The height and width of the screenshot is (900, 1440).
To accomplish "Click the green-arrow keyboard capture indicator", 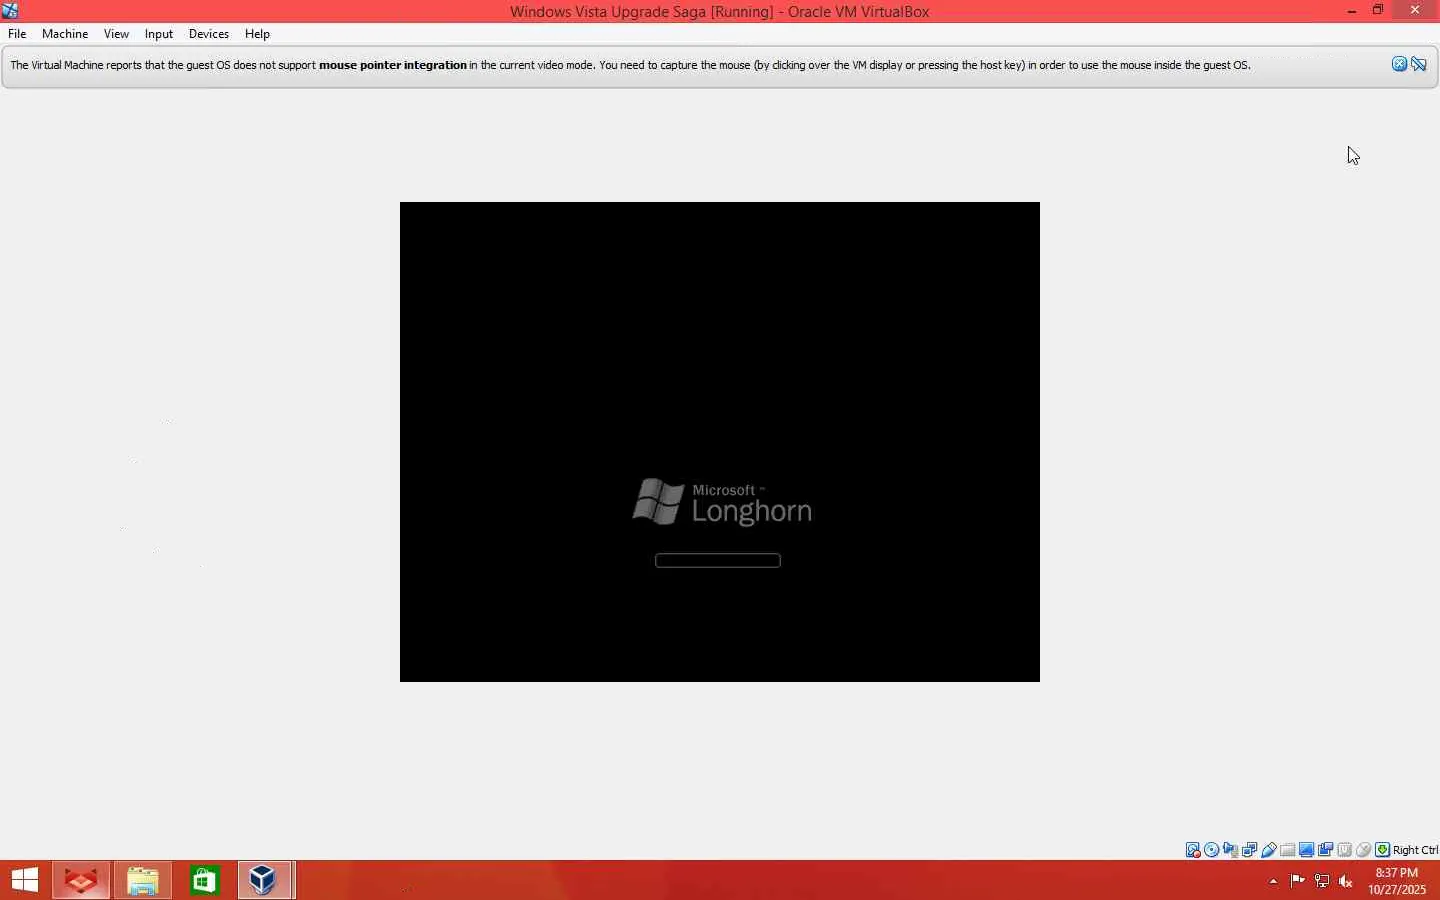I will (1383, 850).
